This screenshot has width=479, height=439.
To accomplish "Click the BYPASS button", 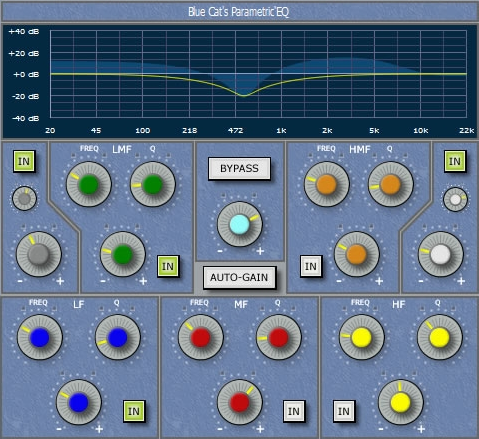I will pyautogui.click(x=239, y=169).
